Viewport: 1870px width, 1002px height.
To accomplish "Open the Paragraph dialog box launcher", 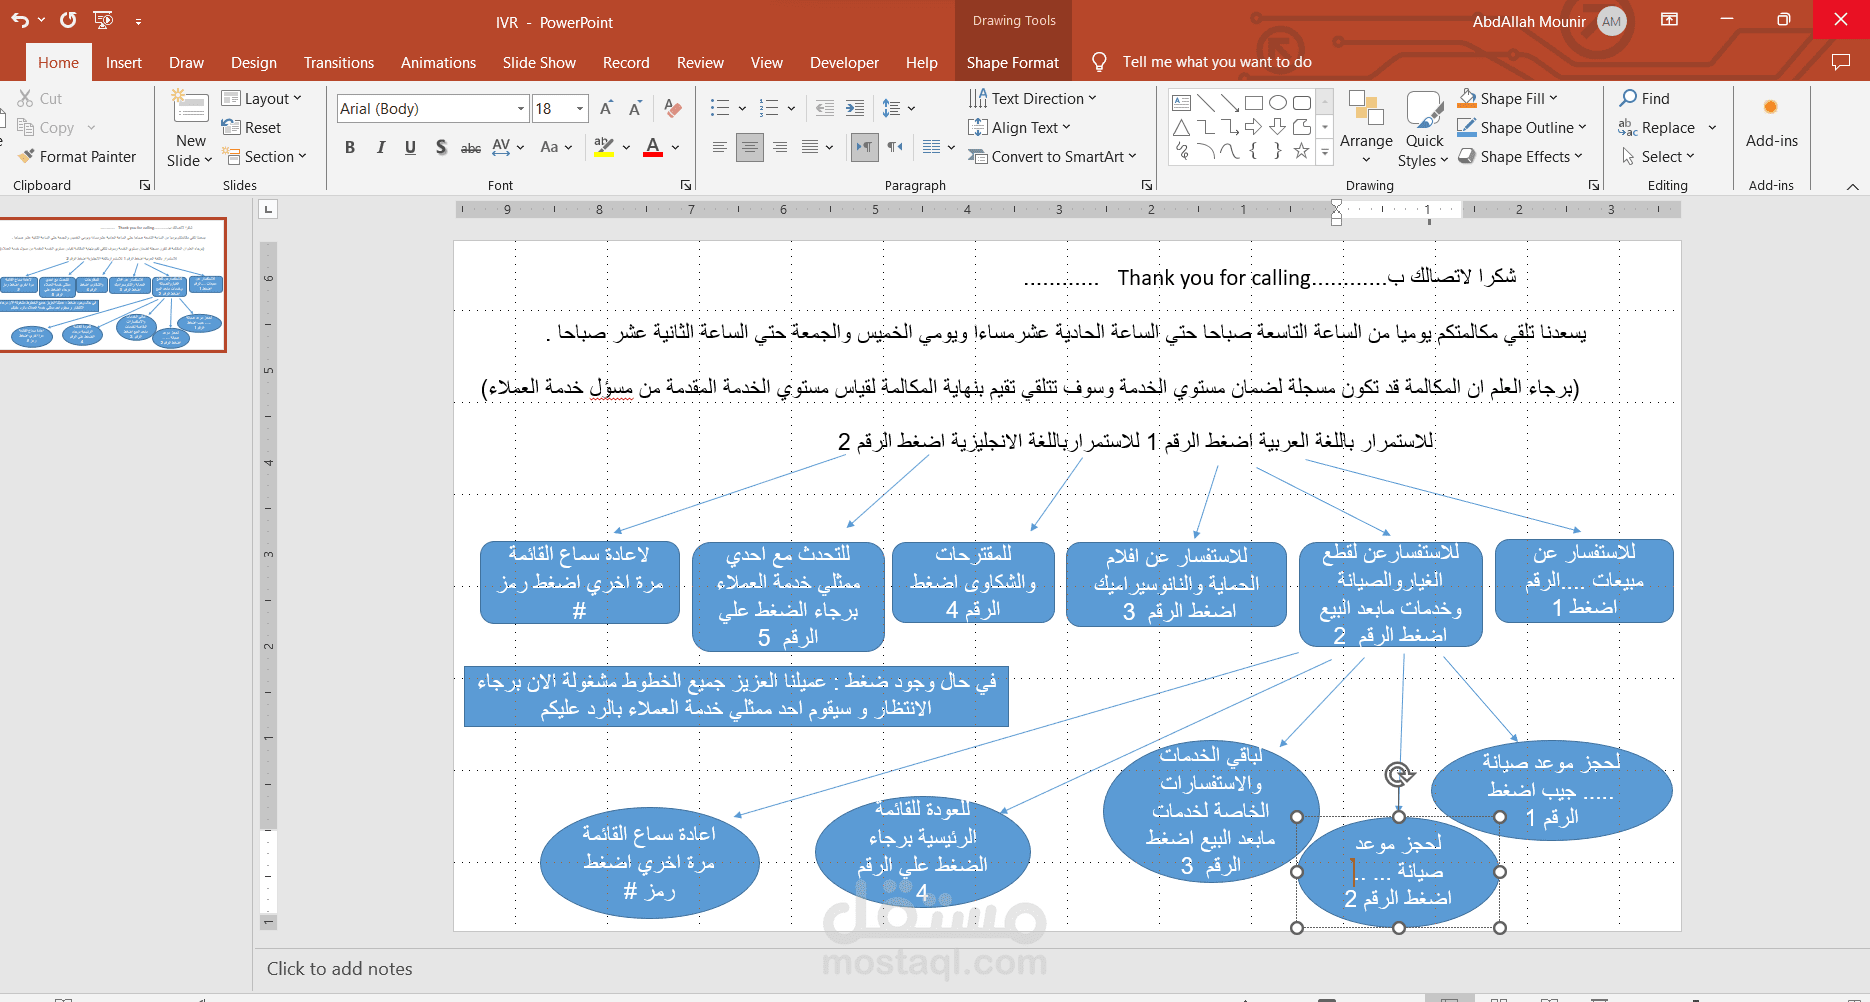I will tap(1147, 185).
